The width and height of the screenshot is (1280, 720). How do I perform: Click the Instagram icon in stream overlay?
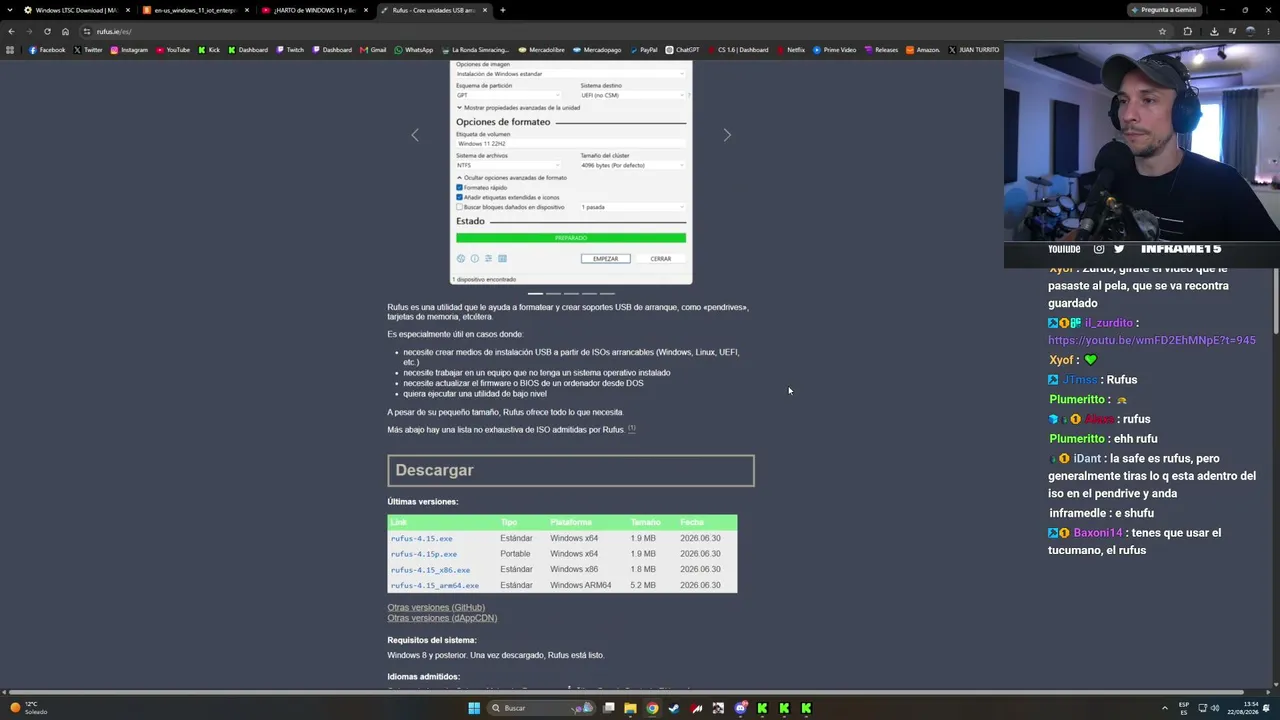[1099, 249]
